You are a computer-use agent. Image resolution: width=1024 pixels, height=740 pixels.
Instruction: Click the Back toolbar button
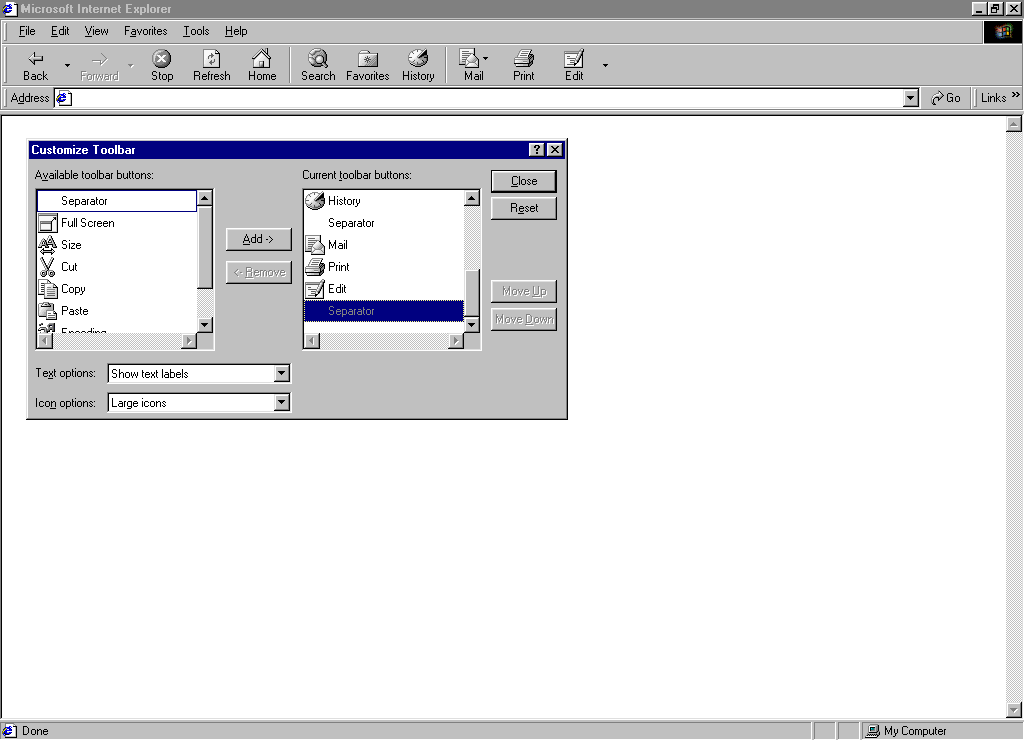pyautogui.click(x=35, y=65)
